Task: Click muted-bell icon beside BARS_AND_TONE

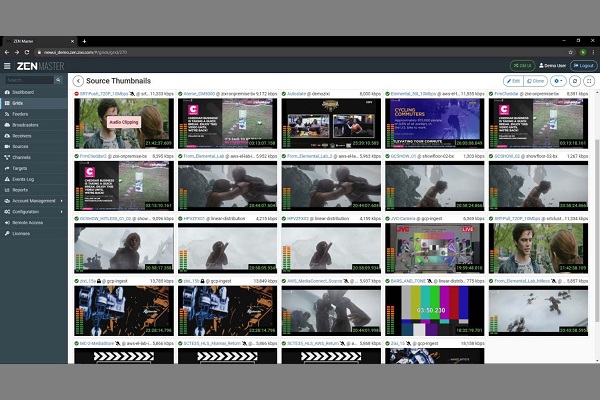Action: [429, 281]
